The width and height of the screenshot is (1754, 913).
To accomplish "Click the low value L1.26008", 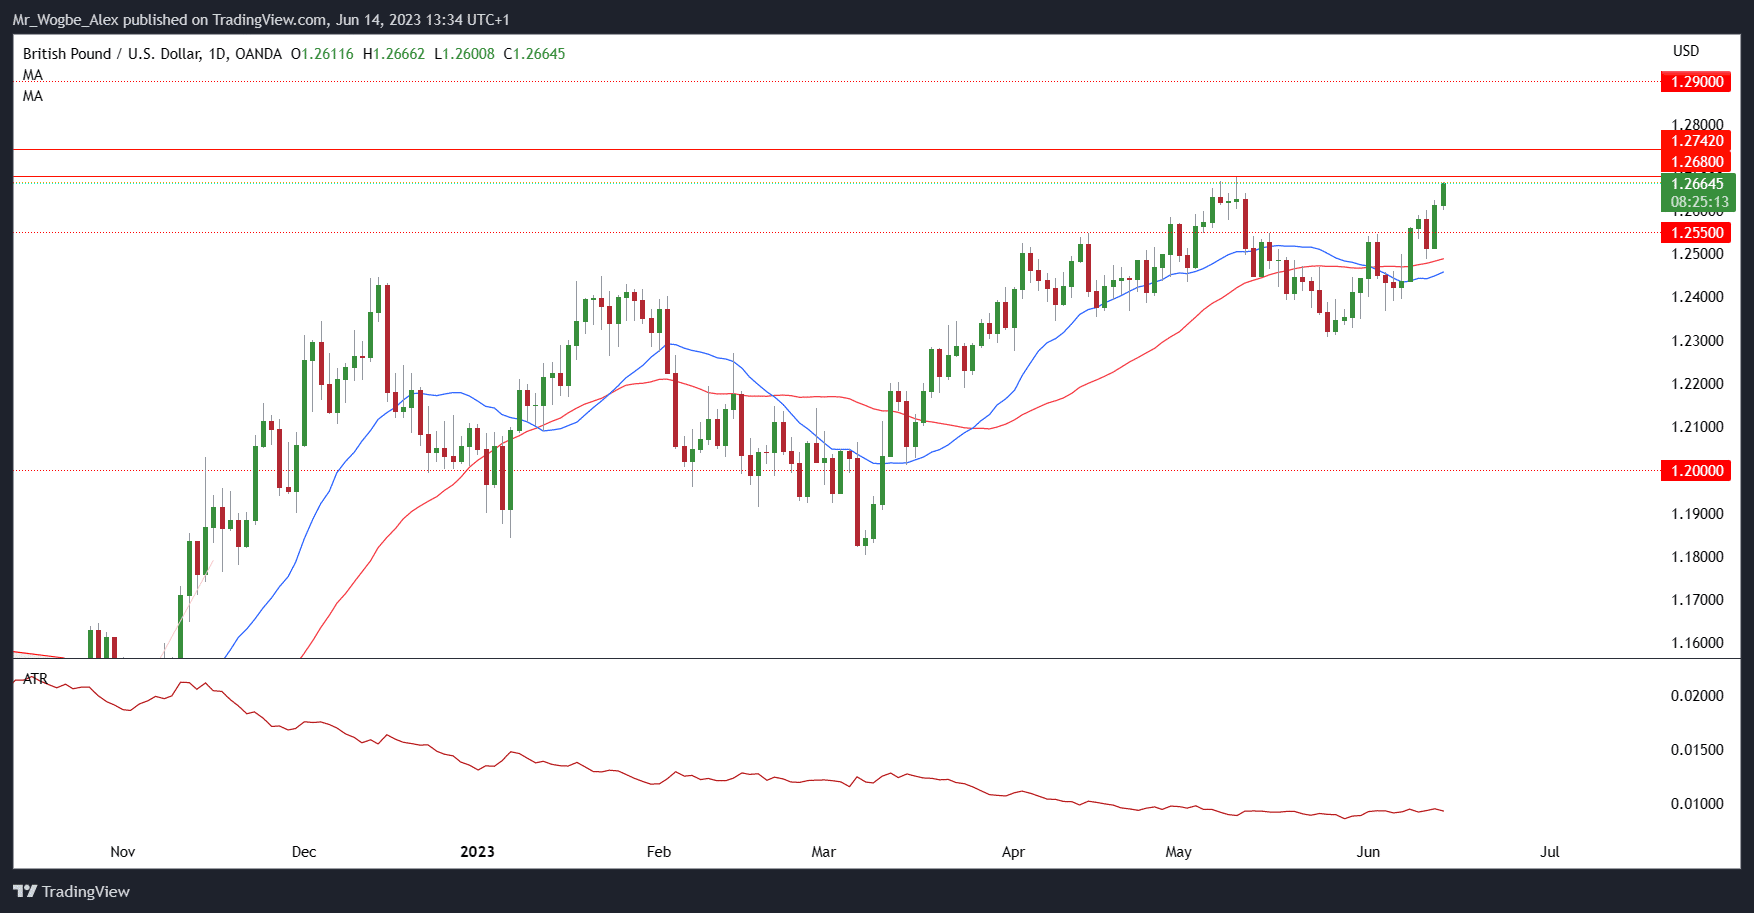I will 464,54.
